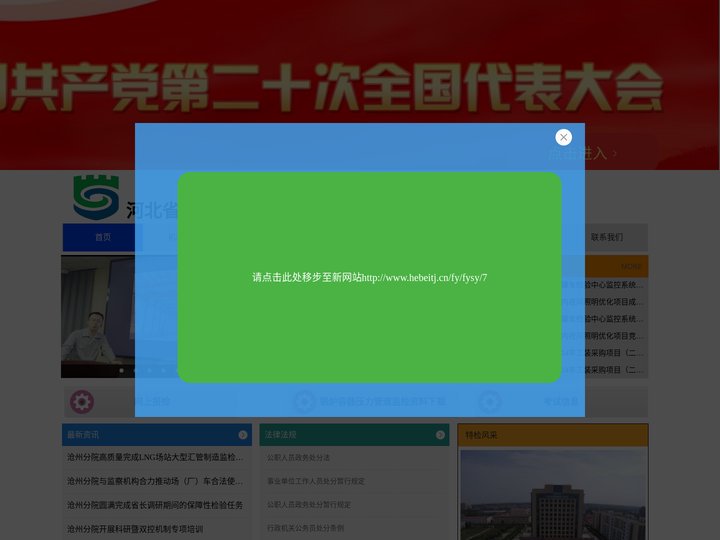The image size is (720, 540).
Task: Open news item 沧州分院开展科研暨双控机制专项培训
Action: point(135,529)
